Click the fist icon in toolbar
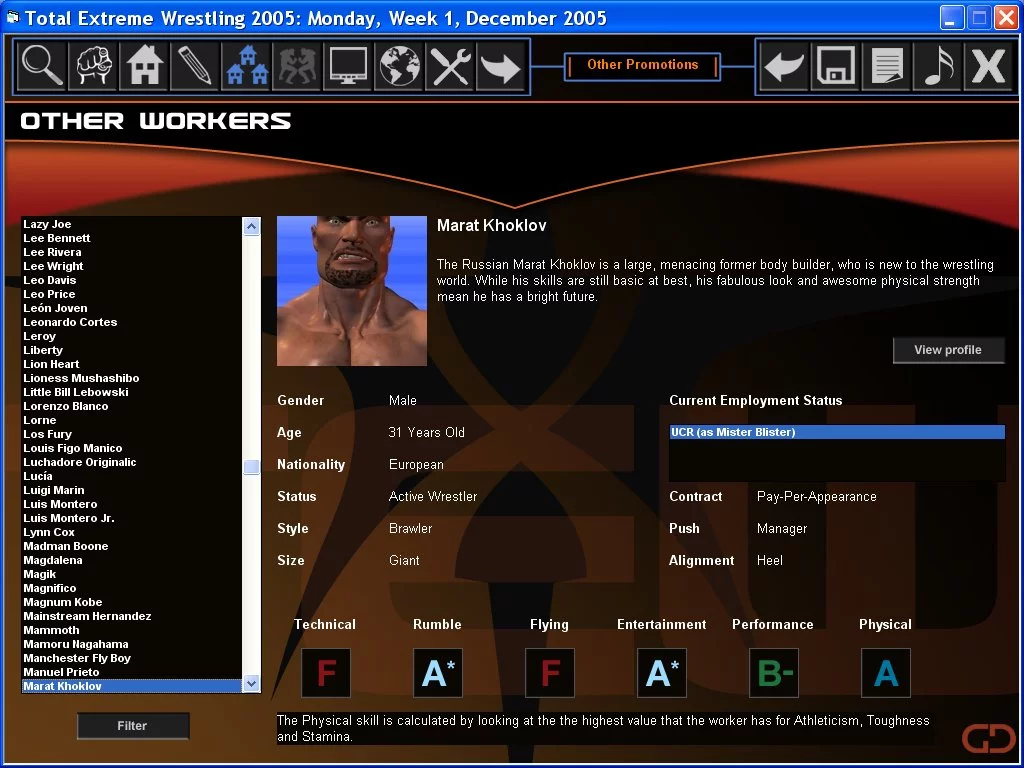Screen dimensions: 1024x768 tap(93, 65)
